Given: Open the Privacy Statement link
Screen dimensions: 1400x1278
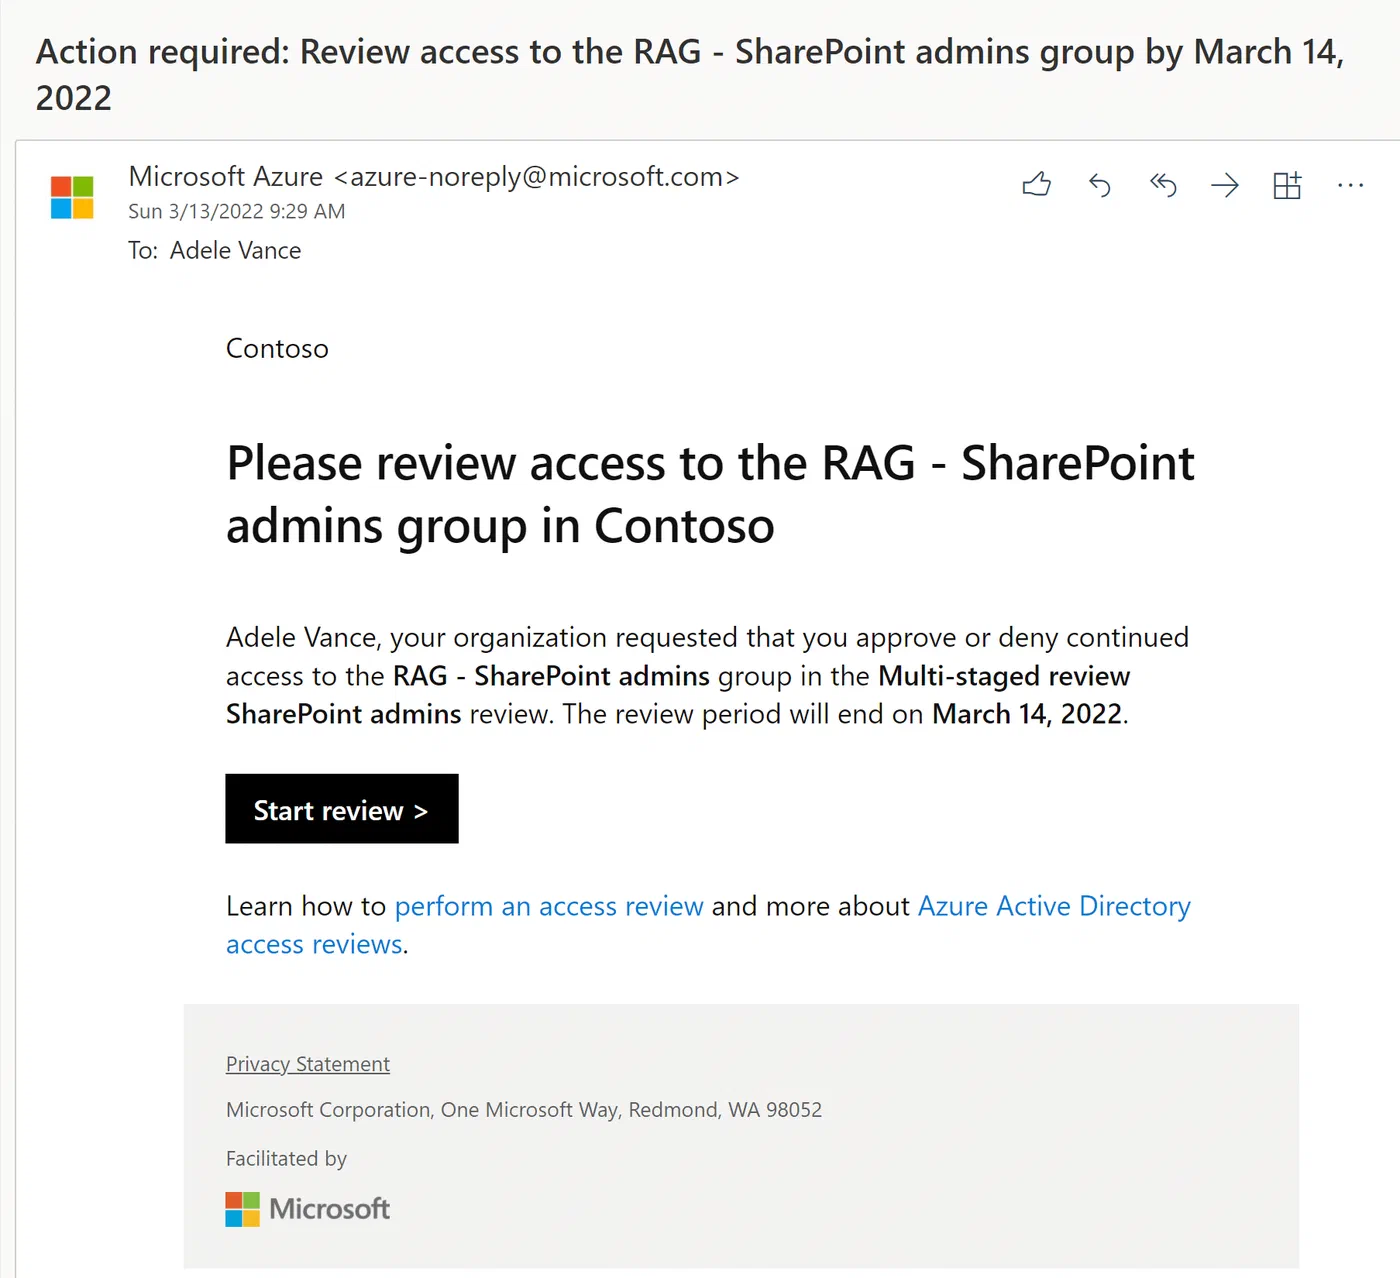Looking at the screenshot, I should click(308, 1064).
